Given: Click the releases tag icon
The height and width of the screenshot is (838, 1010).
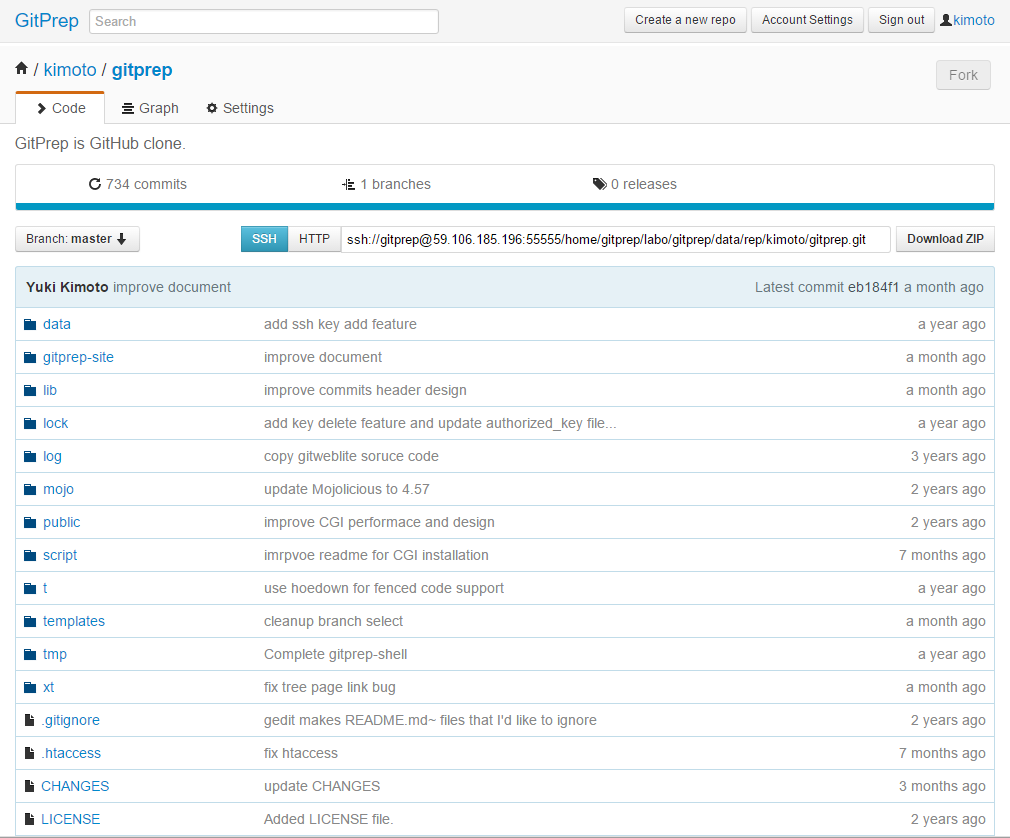Looking at the screenshot, I should (x=600, y=184).
